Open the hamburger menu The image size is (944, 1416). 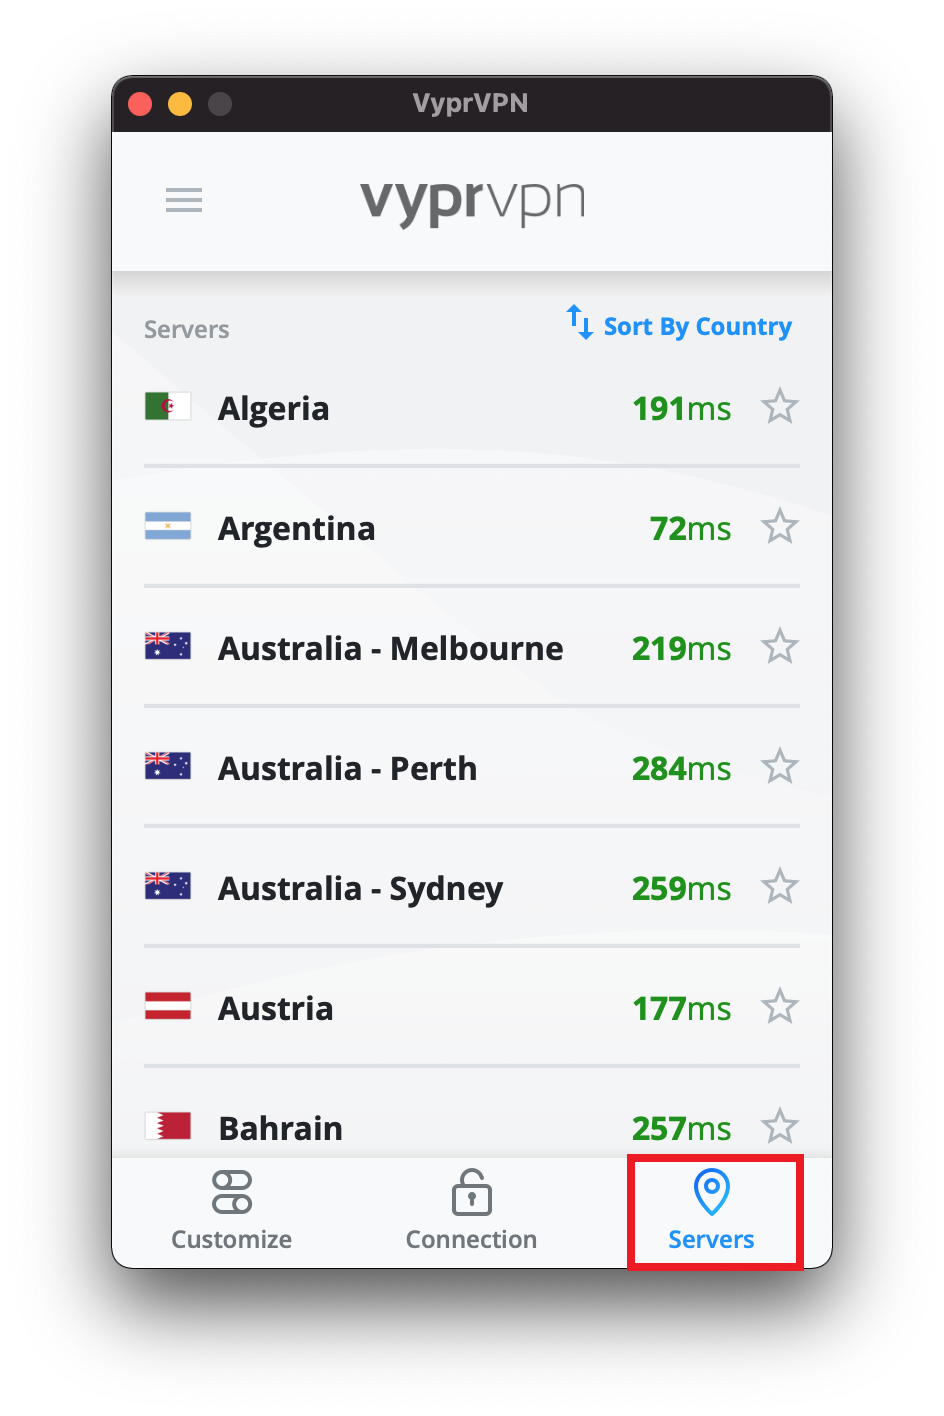(184, 200)
